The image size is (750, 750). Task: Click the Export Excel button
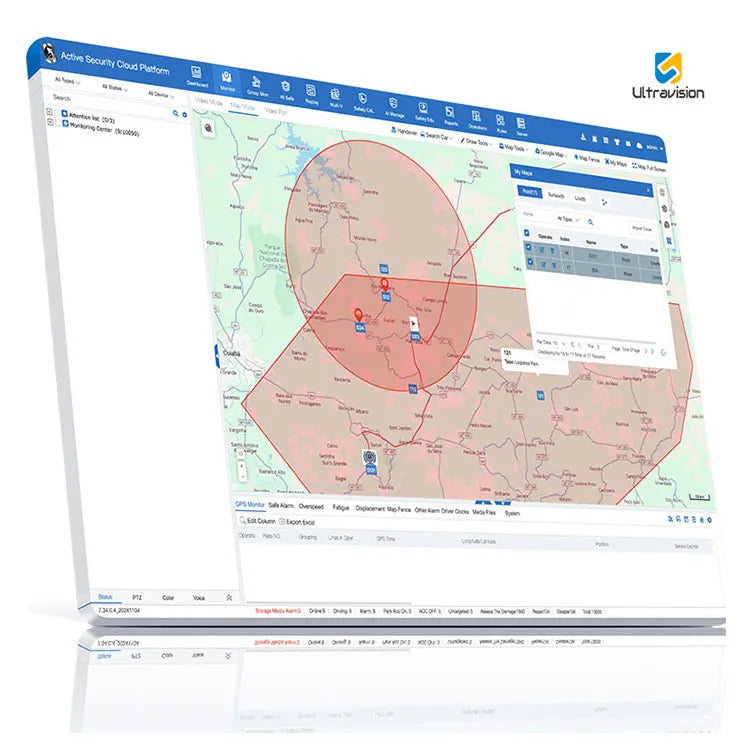[297, 522]
